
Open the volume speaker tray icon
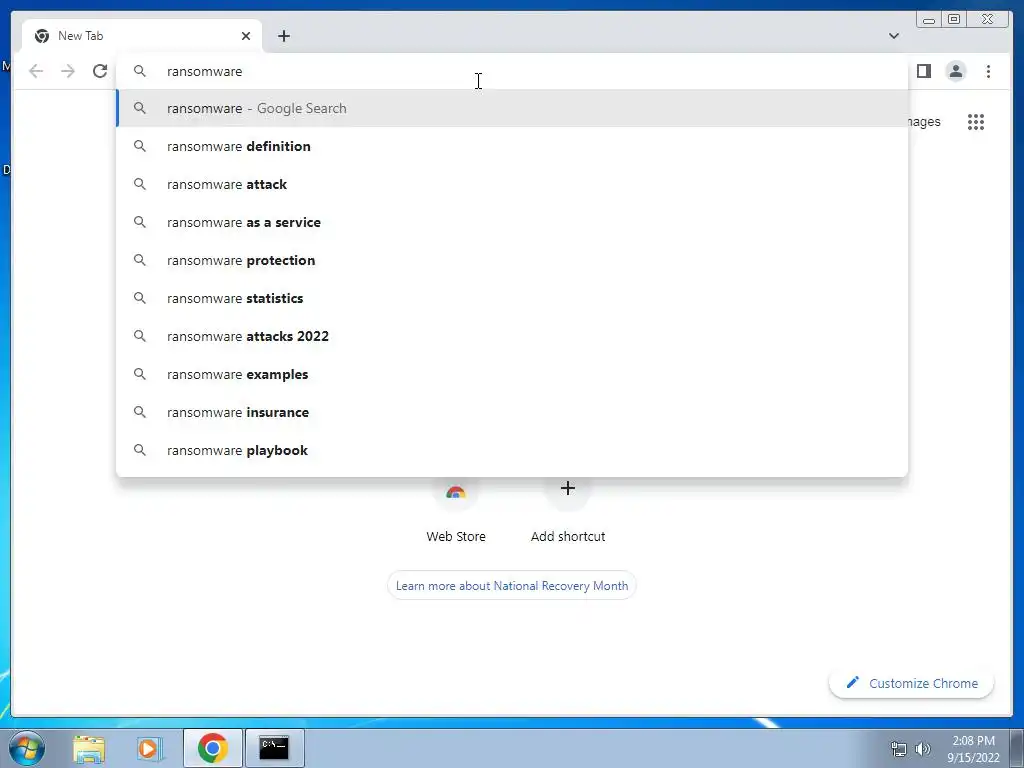[x=923, y=749]
